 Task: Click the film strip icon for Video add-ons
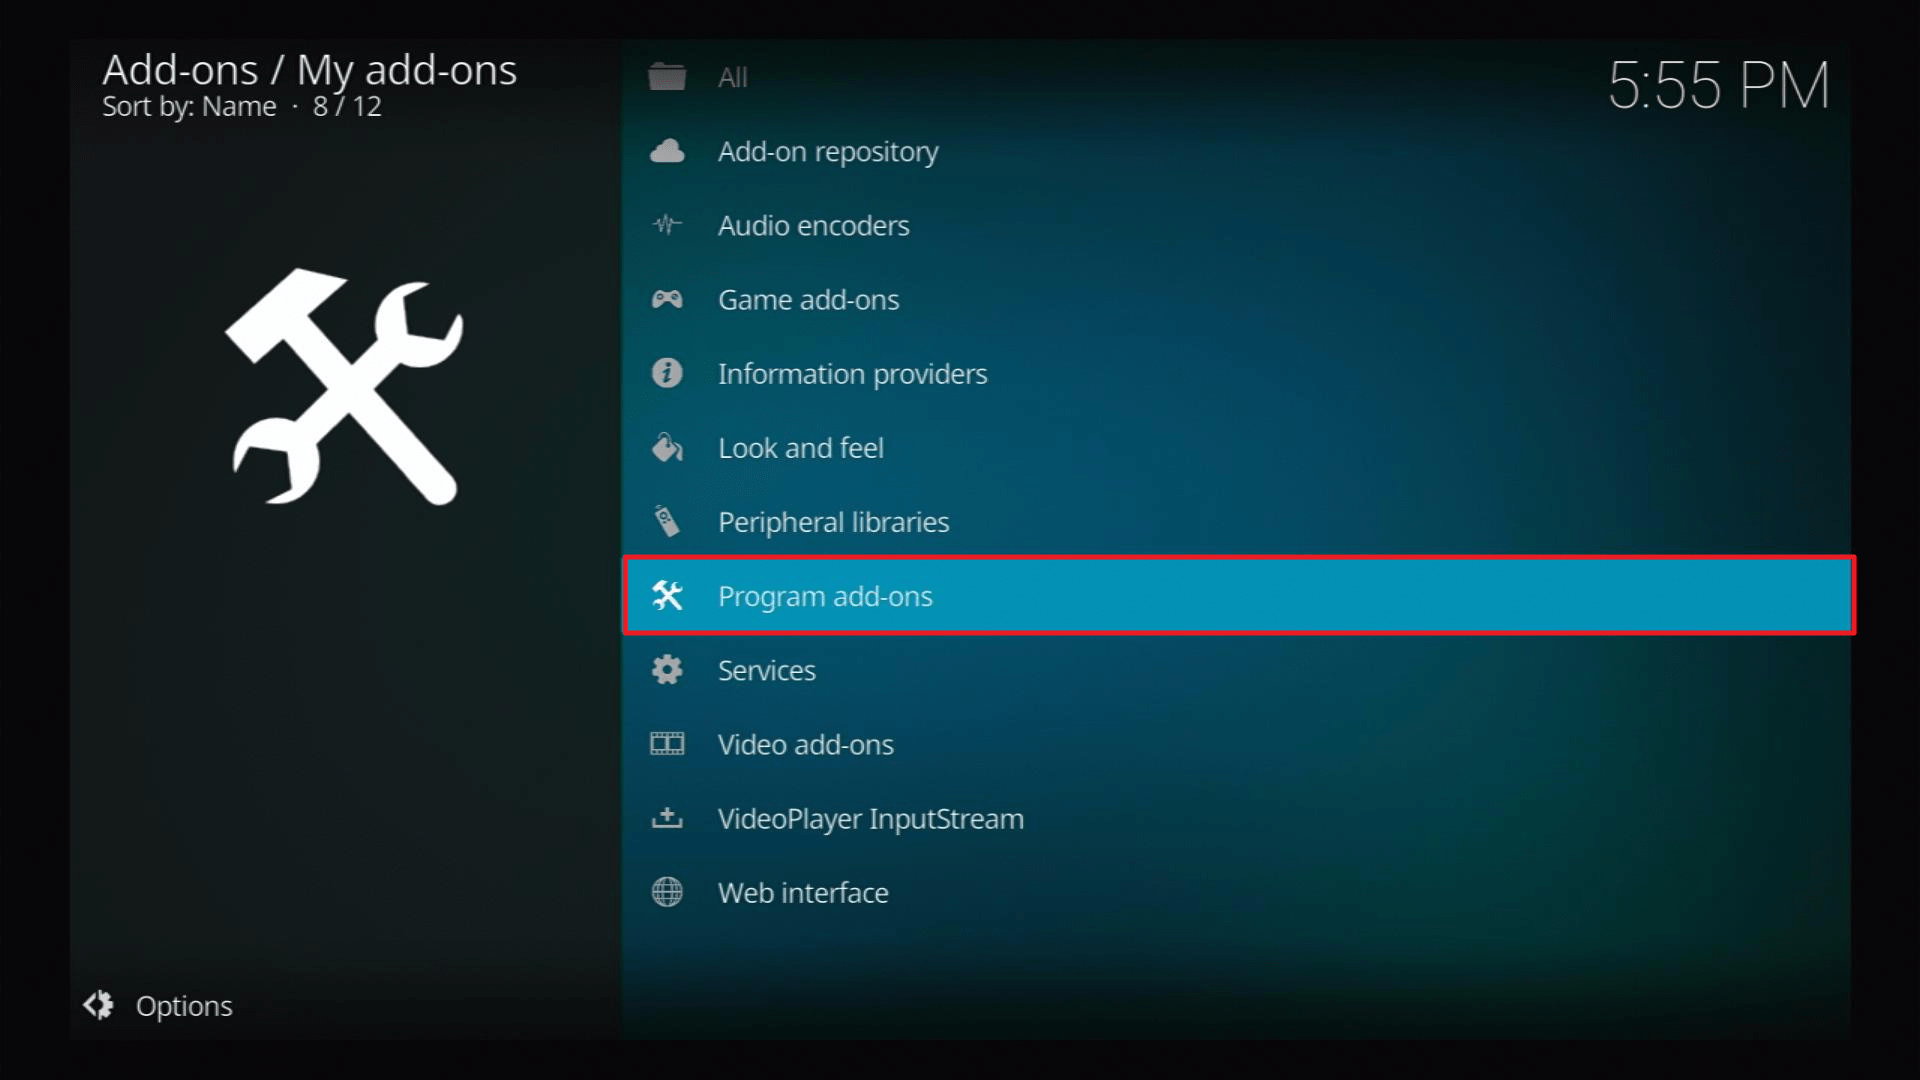(x=667, y=744)
